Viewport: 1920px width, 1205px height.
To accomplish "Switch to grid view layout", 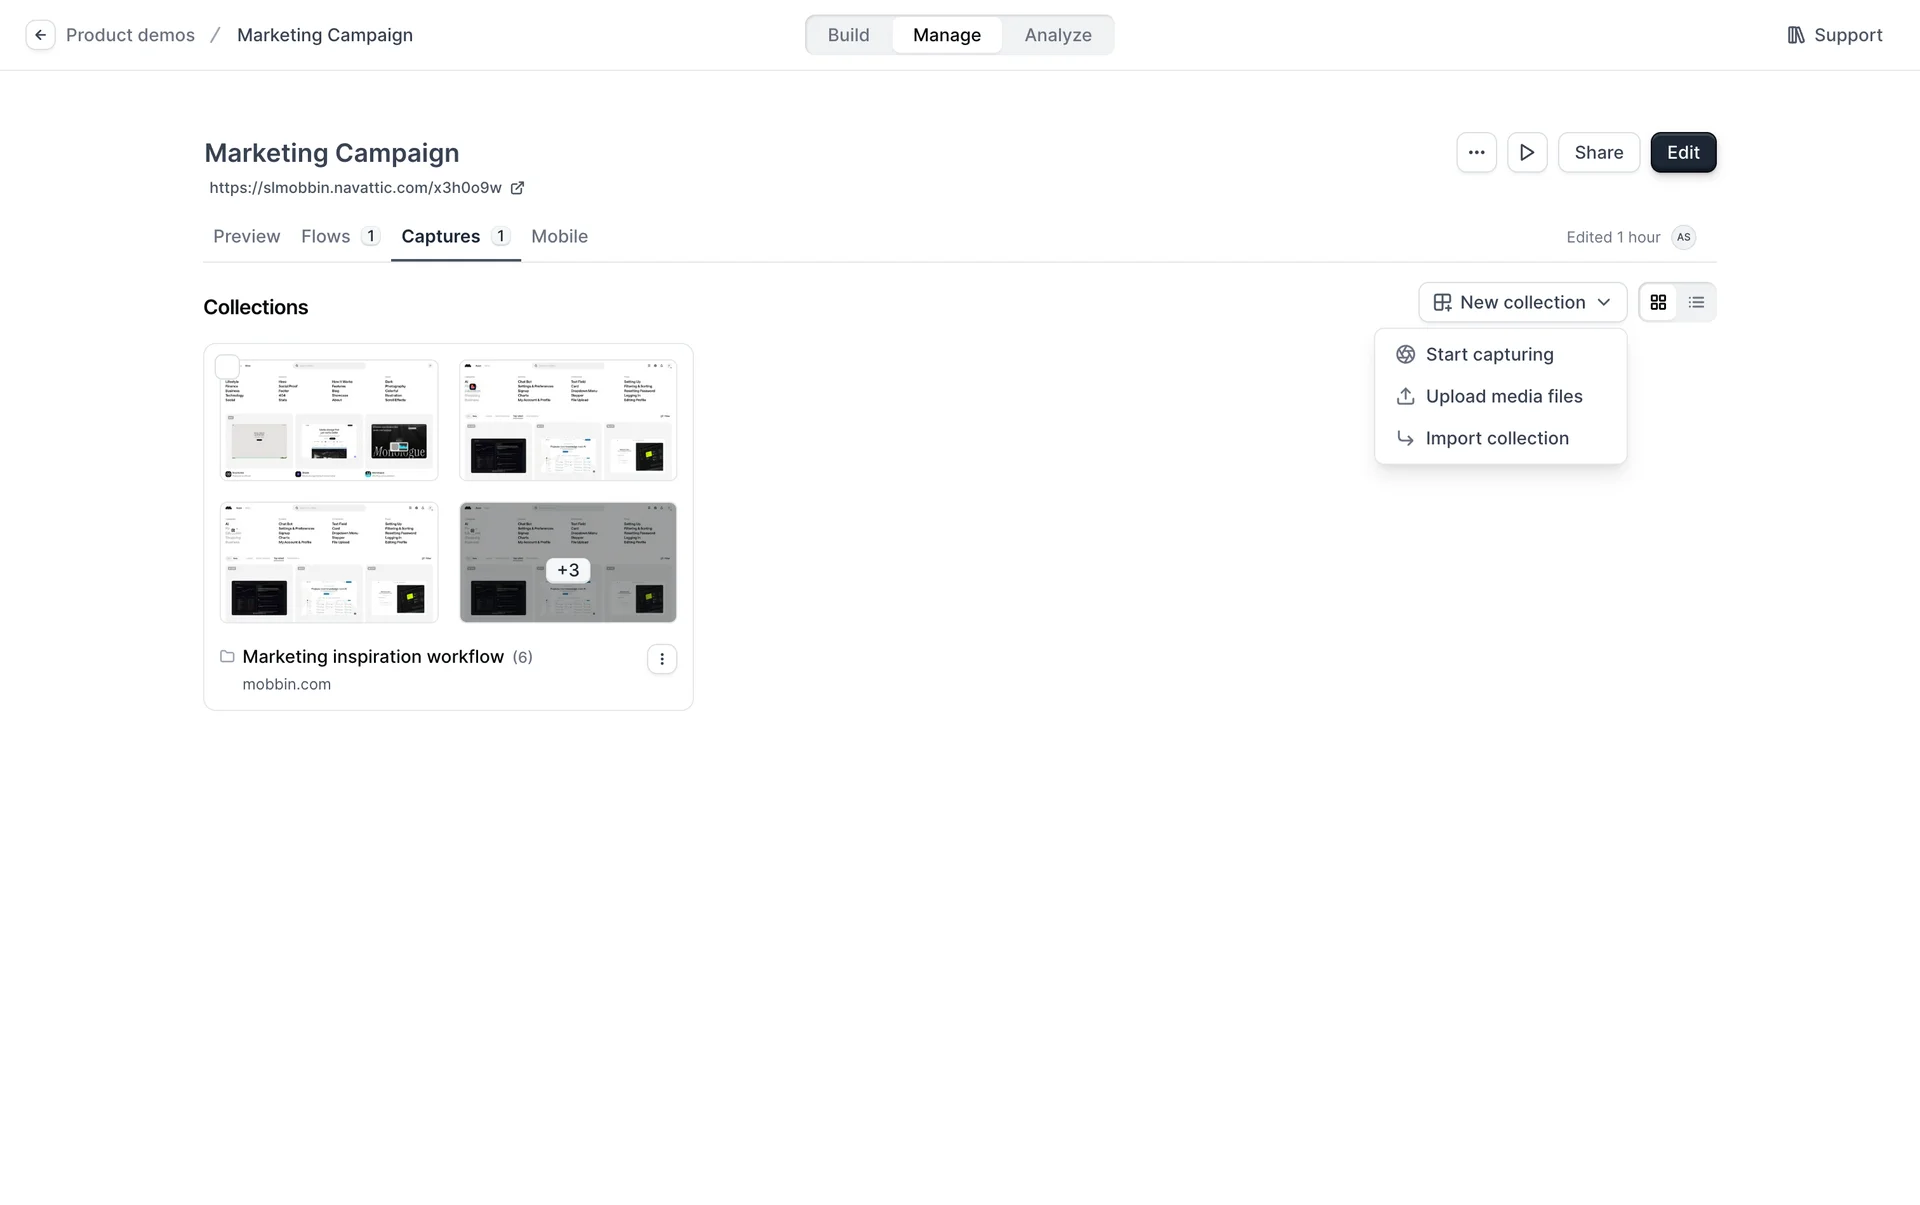I will pyautogui.click(x=1658, y=302).
